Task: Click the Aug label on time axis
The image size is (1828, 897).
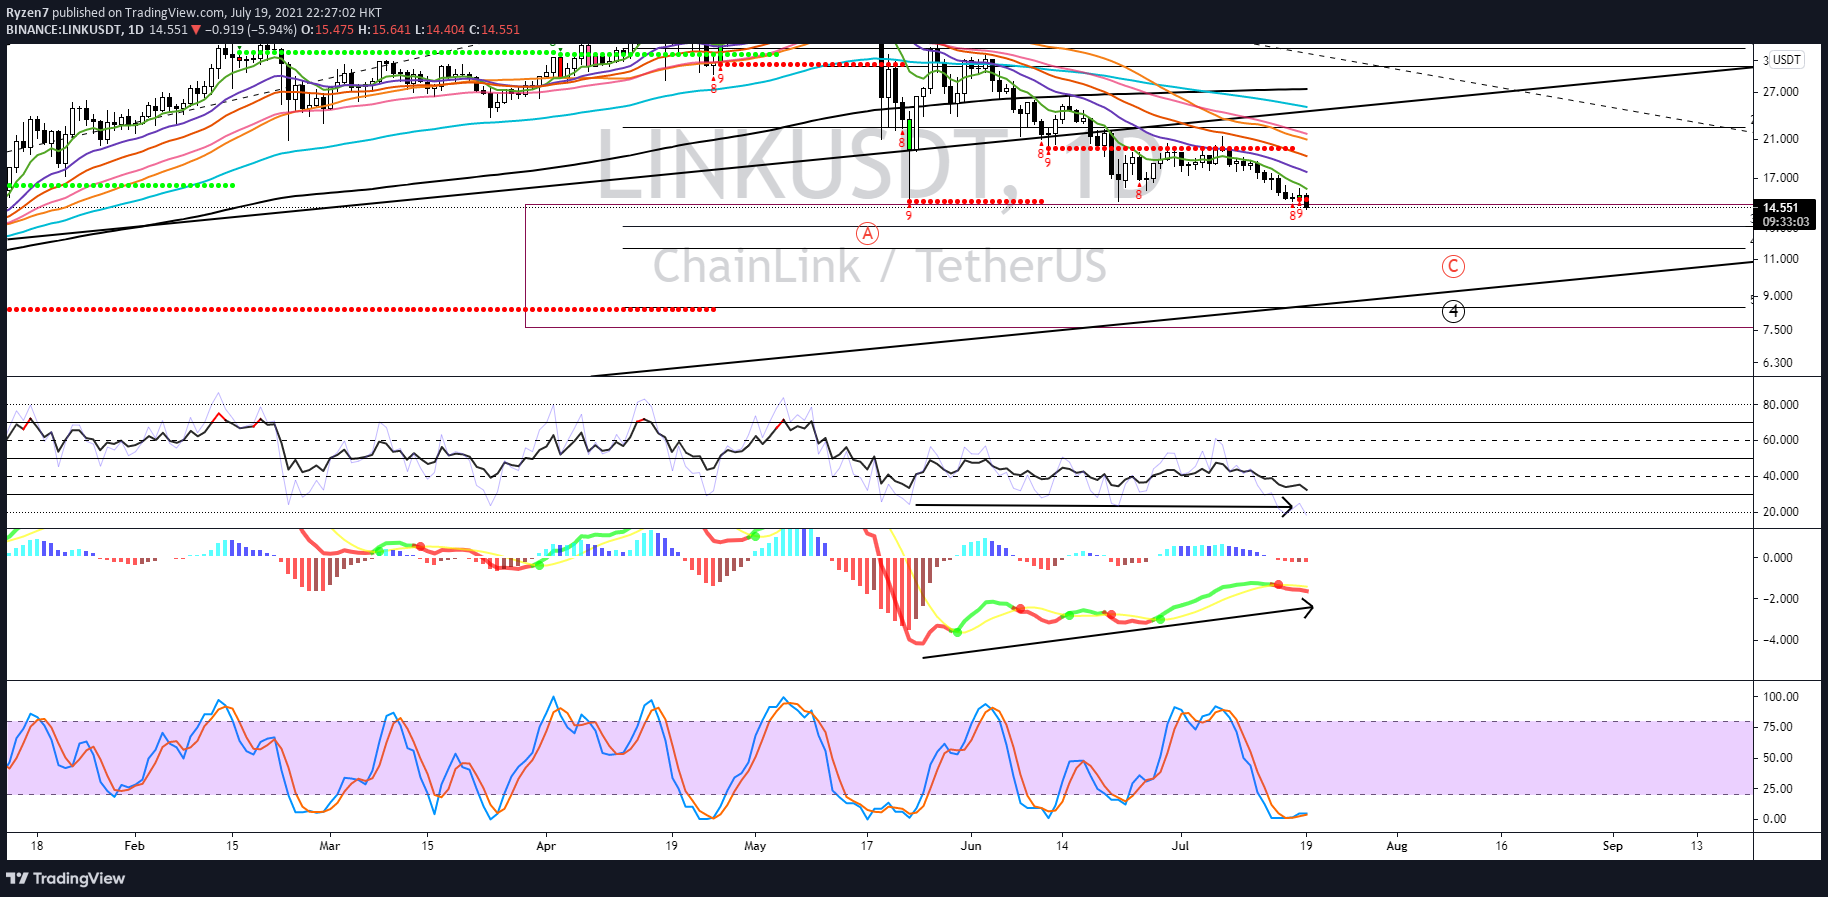Action: (1397, 846)
